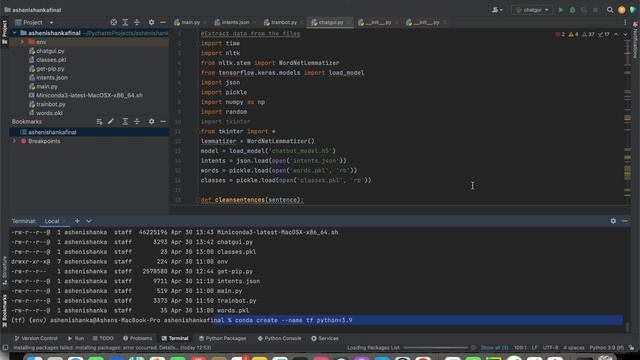Expand the Breakpoints node

pyautogui.click(x=15, y=141)
